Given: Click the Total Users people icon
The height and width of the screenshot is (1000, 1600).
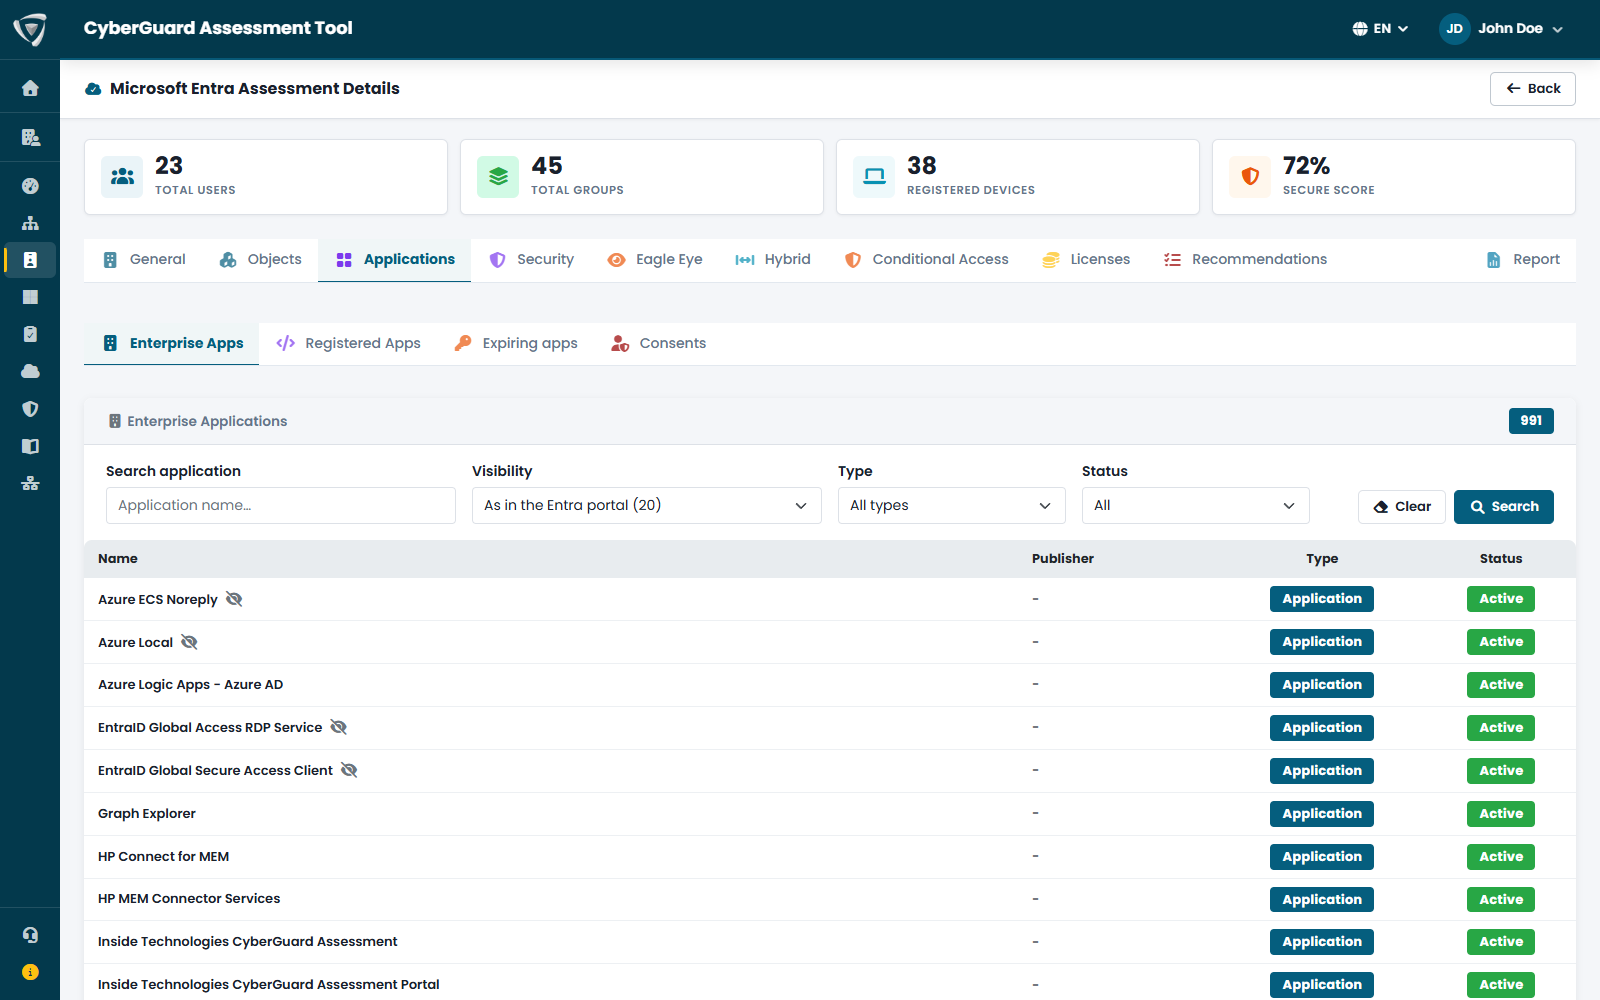Looking at the screenshot, I should (122, 177).
